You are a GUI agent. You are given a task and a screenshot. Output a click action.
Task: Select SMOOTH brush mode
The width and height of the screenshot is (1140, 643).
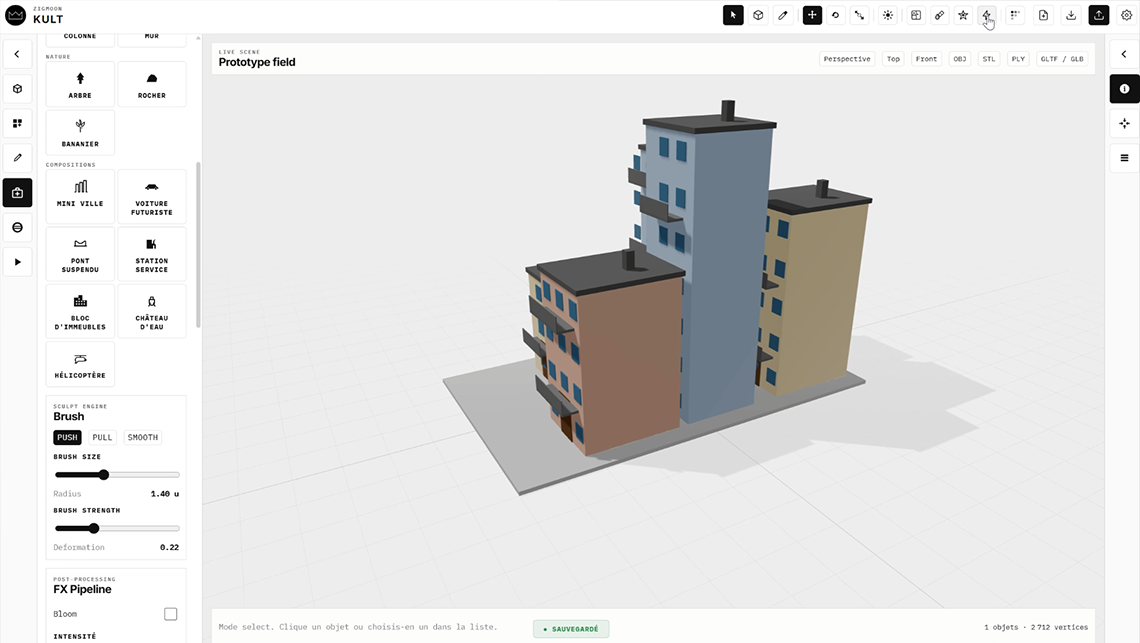pyautogui.click(x=143, y=437)
